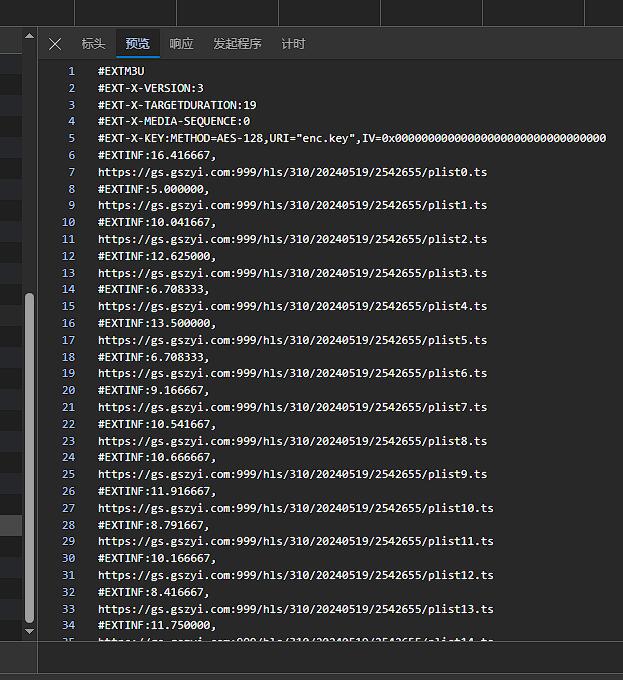This screenshot has height=680, width=623.
Task: Click the #EXT-X-MEDIA-SEQUENCE:0 line
Action: [174, 121]
